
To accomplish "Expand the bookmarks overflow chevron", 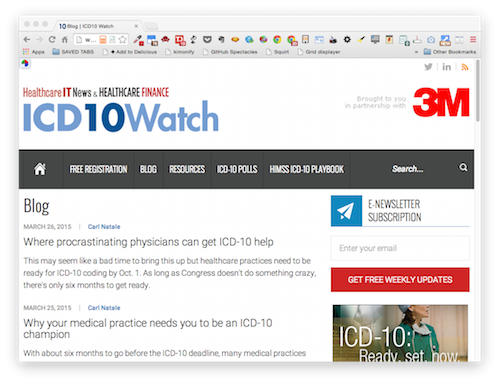I will tap(416, 52).
